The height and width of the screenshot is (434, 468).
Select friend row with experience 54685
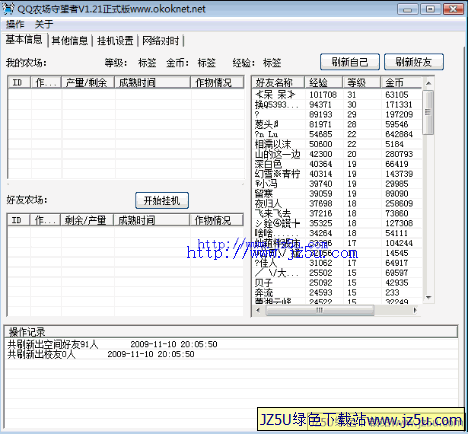[x=337, y=134]
